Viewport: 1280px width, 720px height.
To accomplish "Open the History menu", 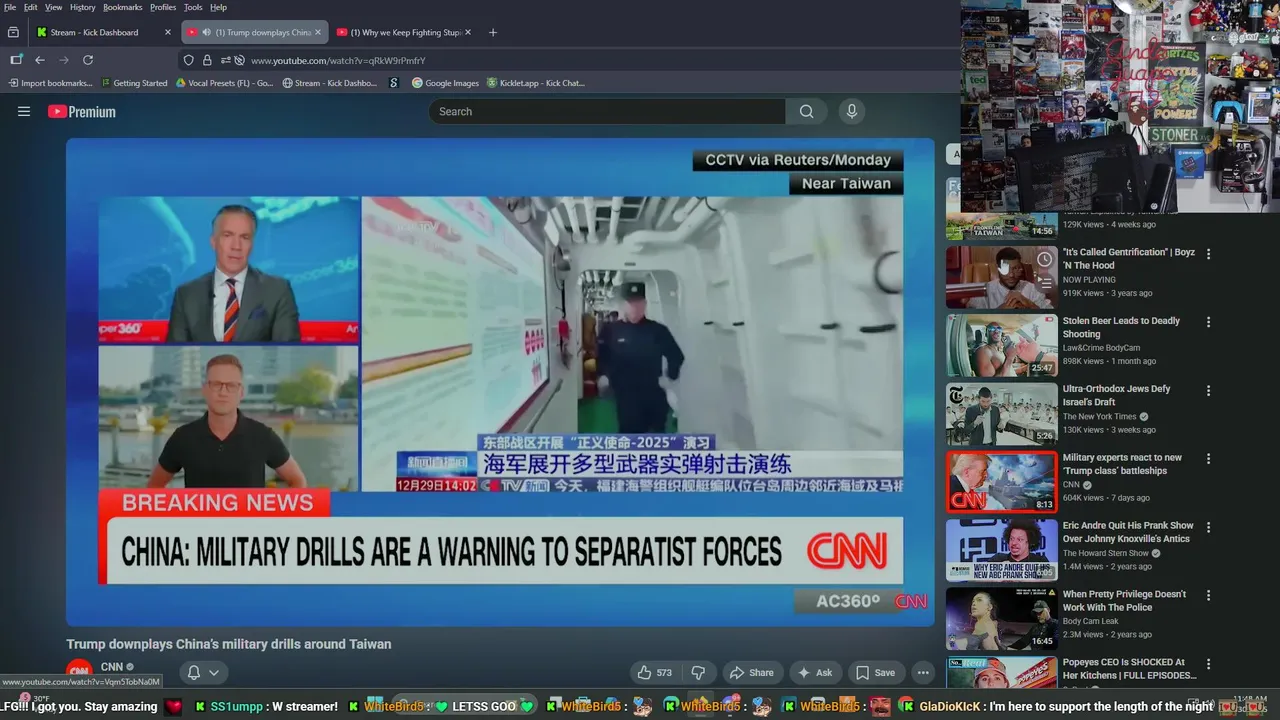I will point(83,7).
